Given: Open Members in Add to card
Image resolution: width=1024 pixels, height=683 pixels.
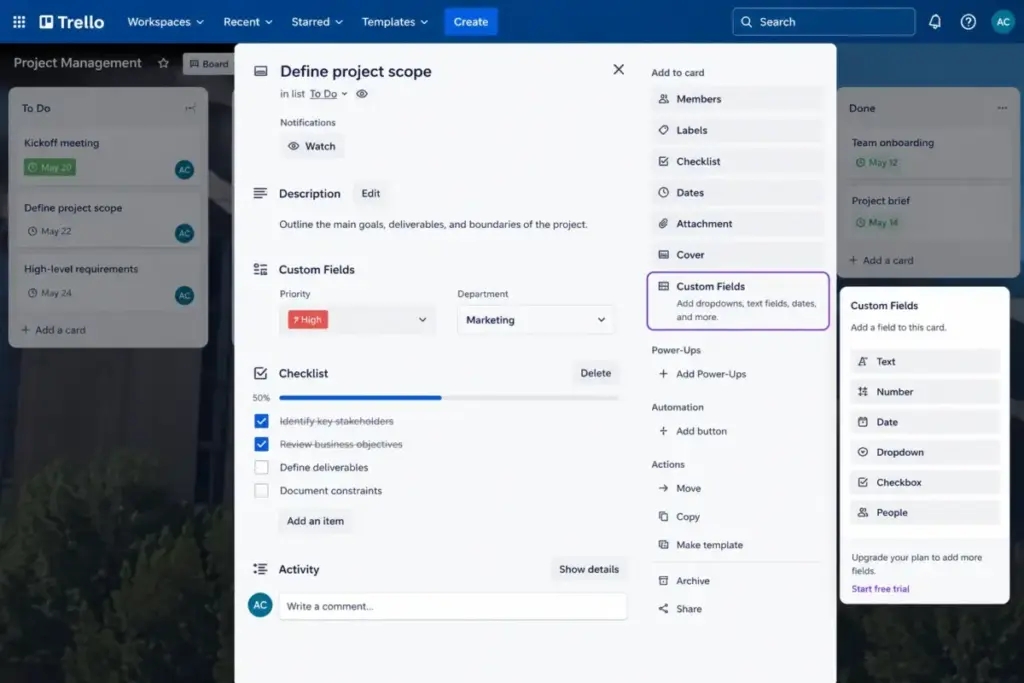Looking at the screenshot, I should [737, 99].
